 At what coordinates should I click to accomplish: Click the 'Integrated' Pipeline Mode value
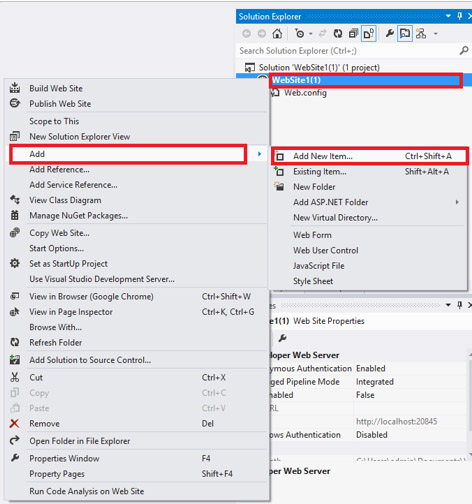pos(375,382)
